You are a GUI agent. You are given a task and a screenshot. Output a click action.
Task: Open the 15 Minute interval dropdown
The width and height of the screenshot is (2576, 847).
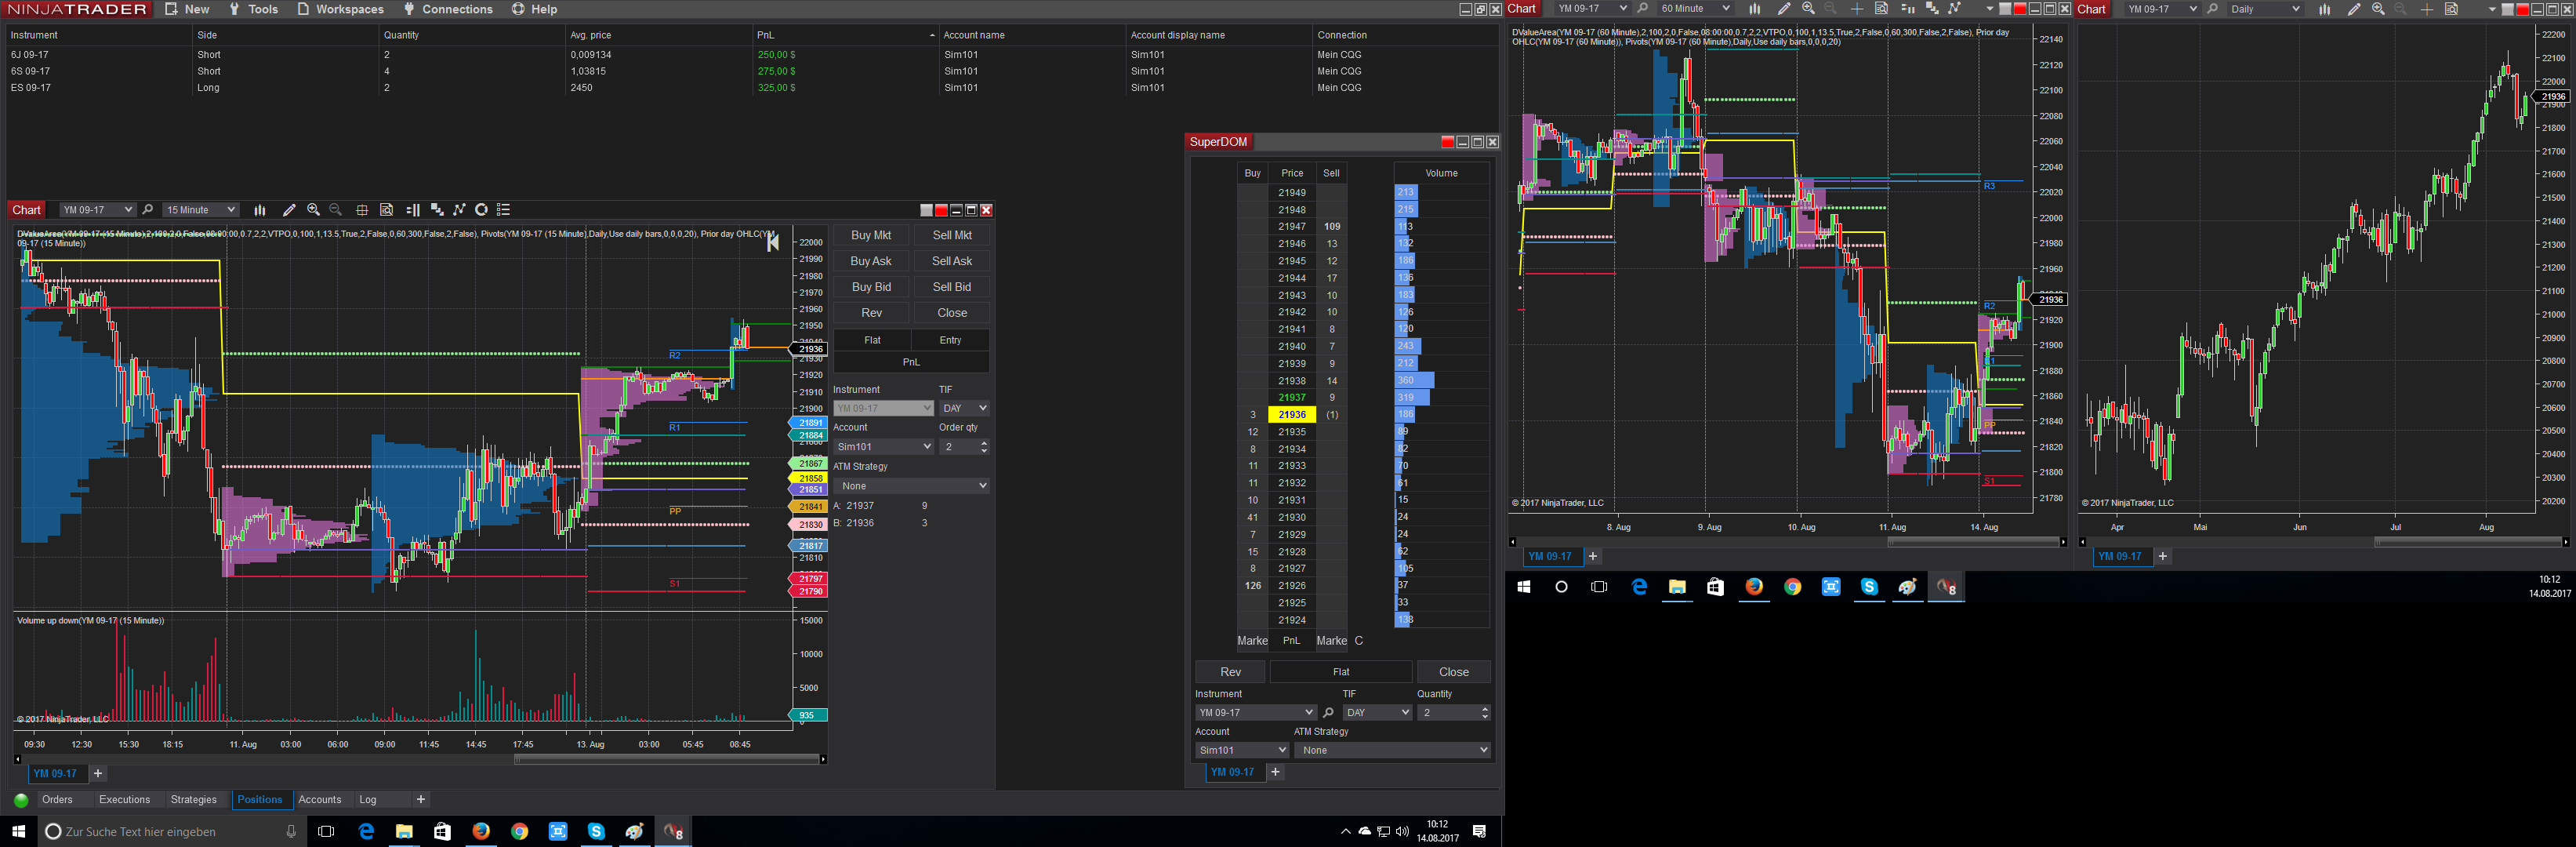tap(201, 210)
